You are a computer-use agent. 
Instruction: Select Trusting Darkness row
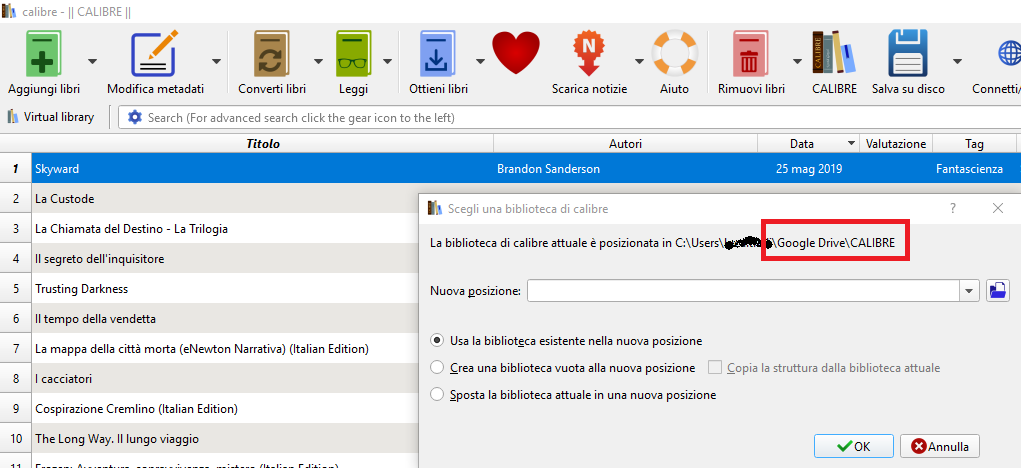(x=225, y=288)
